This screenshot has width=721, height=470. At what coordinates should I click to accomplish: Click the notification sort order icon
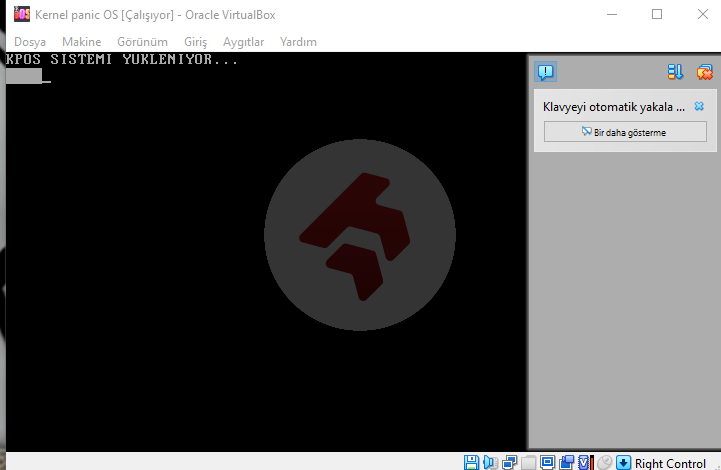pos(675,72)
